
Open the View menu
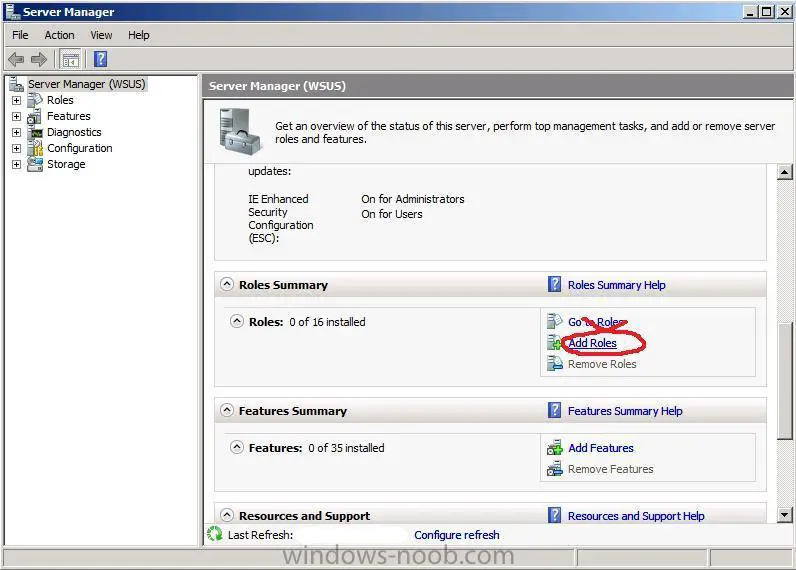101,35
